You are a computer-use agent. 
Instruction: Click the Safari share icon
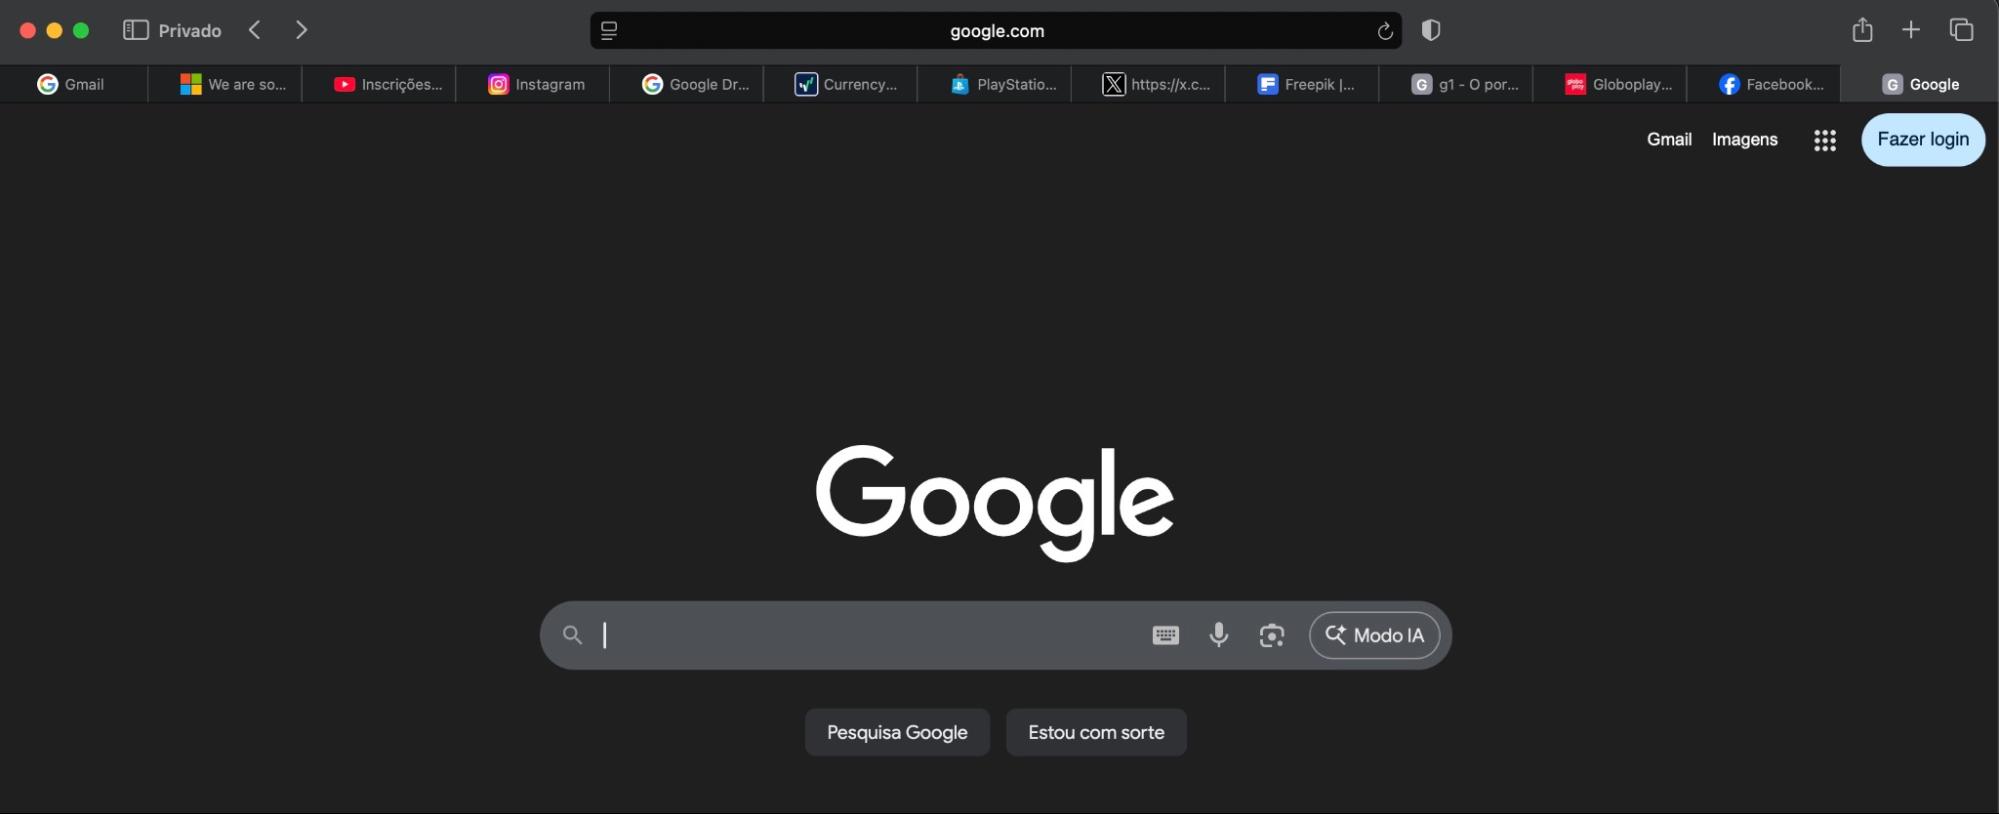click(x=1861, y=30)
